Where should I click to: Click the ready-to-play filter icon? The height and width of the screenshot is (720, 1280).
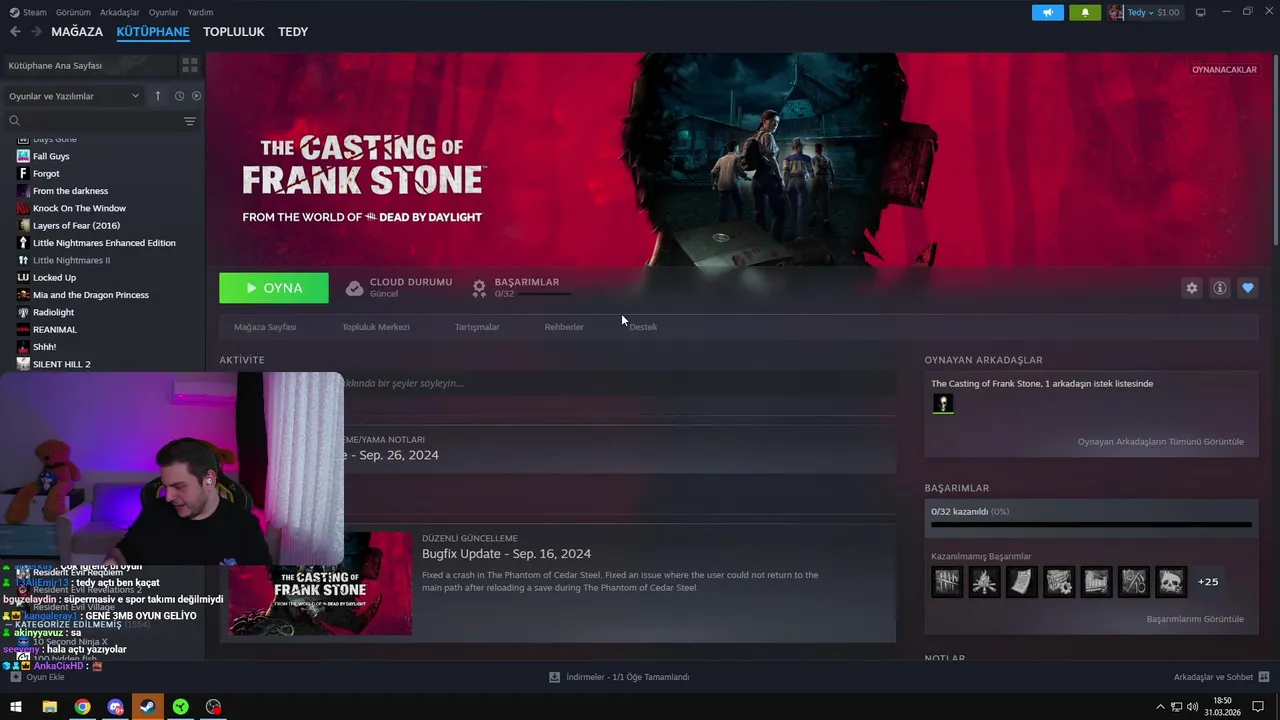click(x=196, y=96)
